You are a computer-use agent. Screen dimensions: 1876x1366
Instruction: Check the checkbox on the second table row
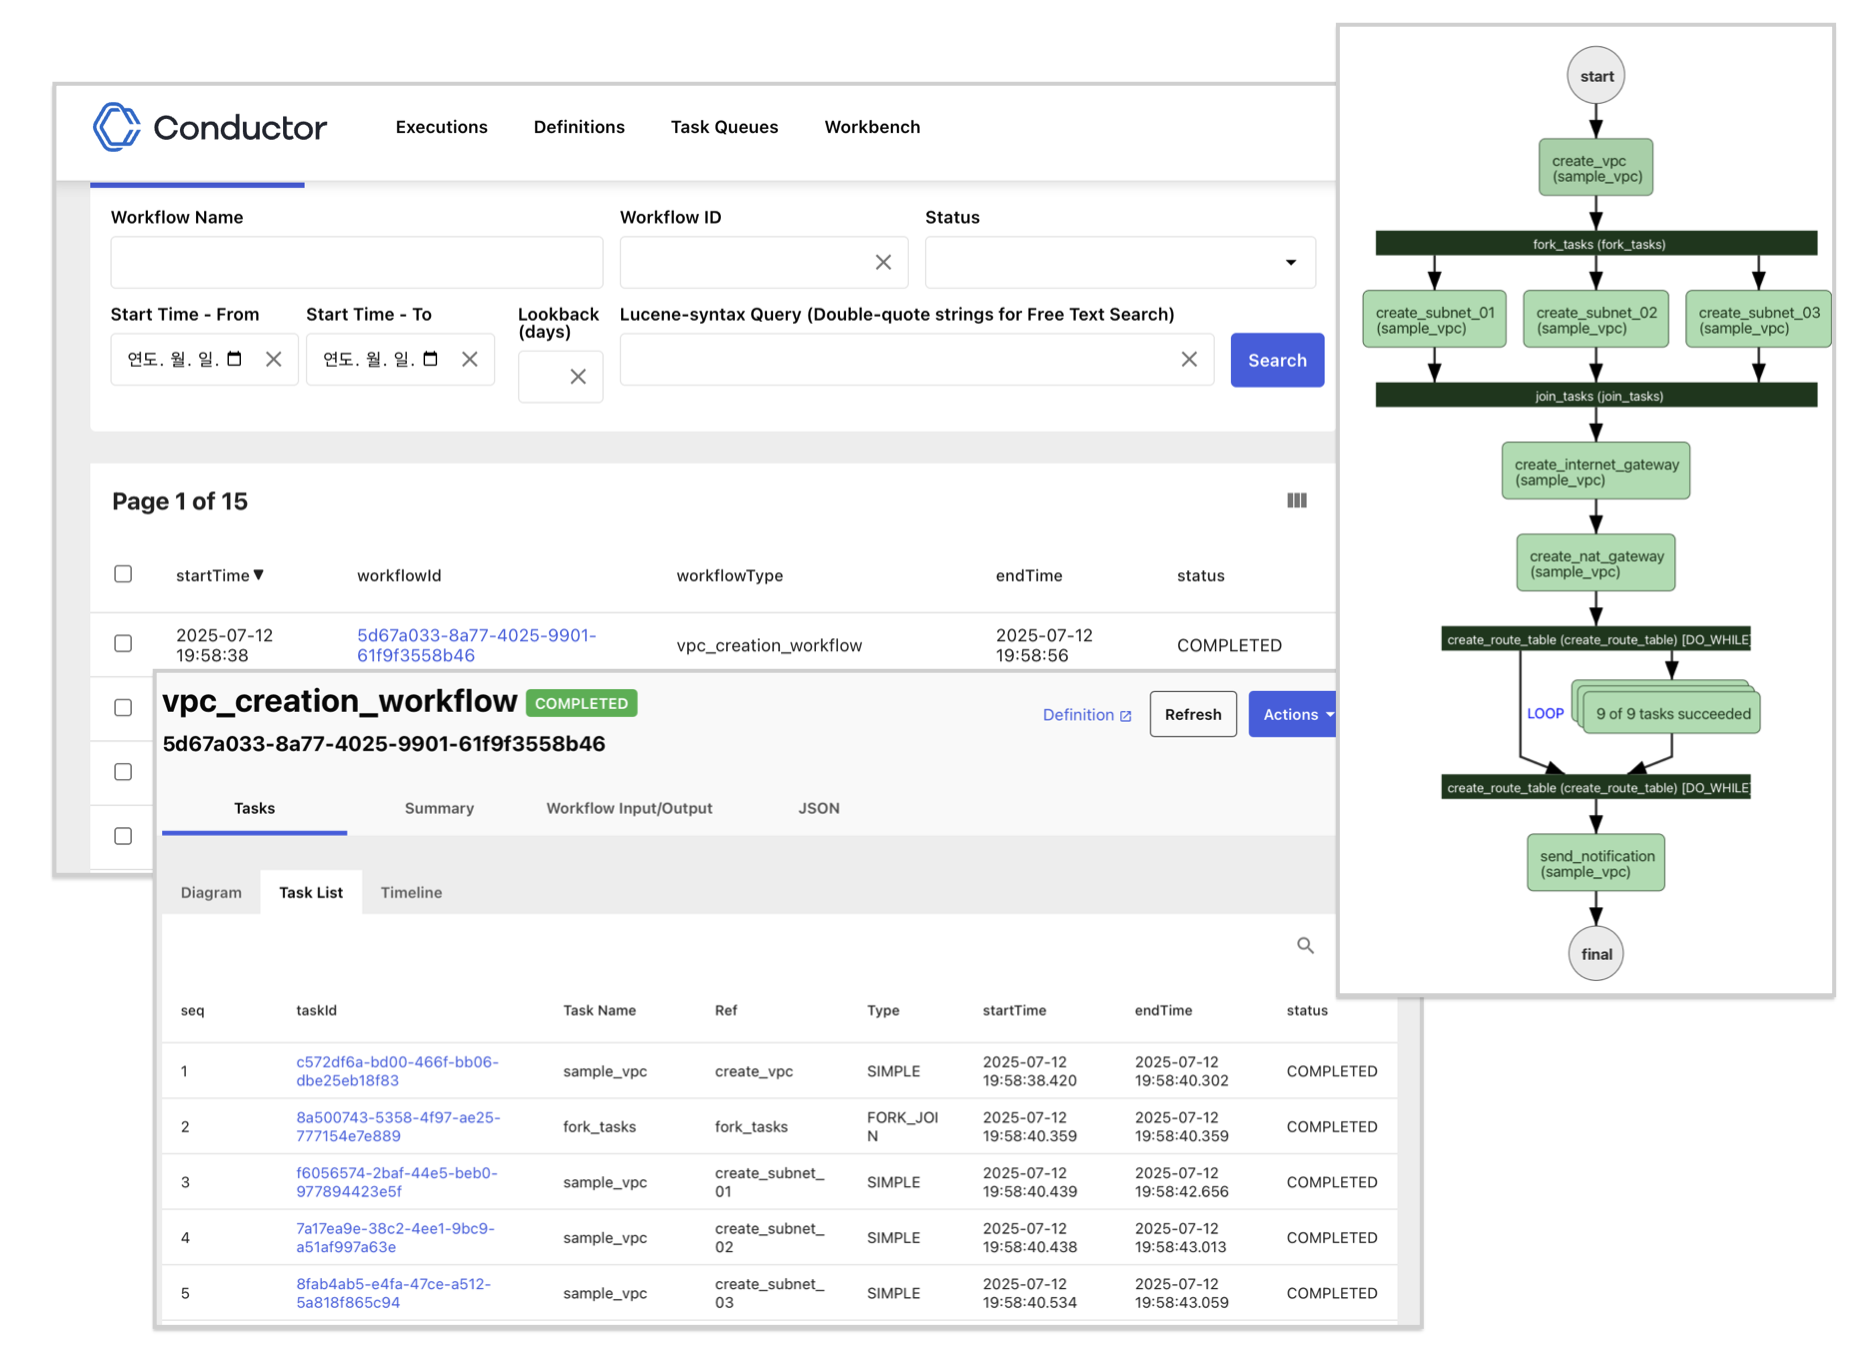(x=122, y=708)
